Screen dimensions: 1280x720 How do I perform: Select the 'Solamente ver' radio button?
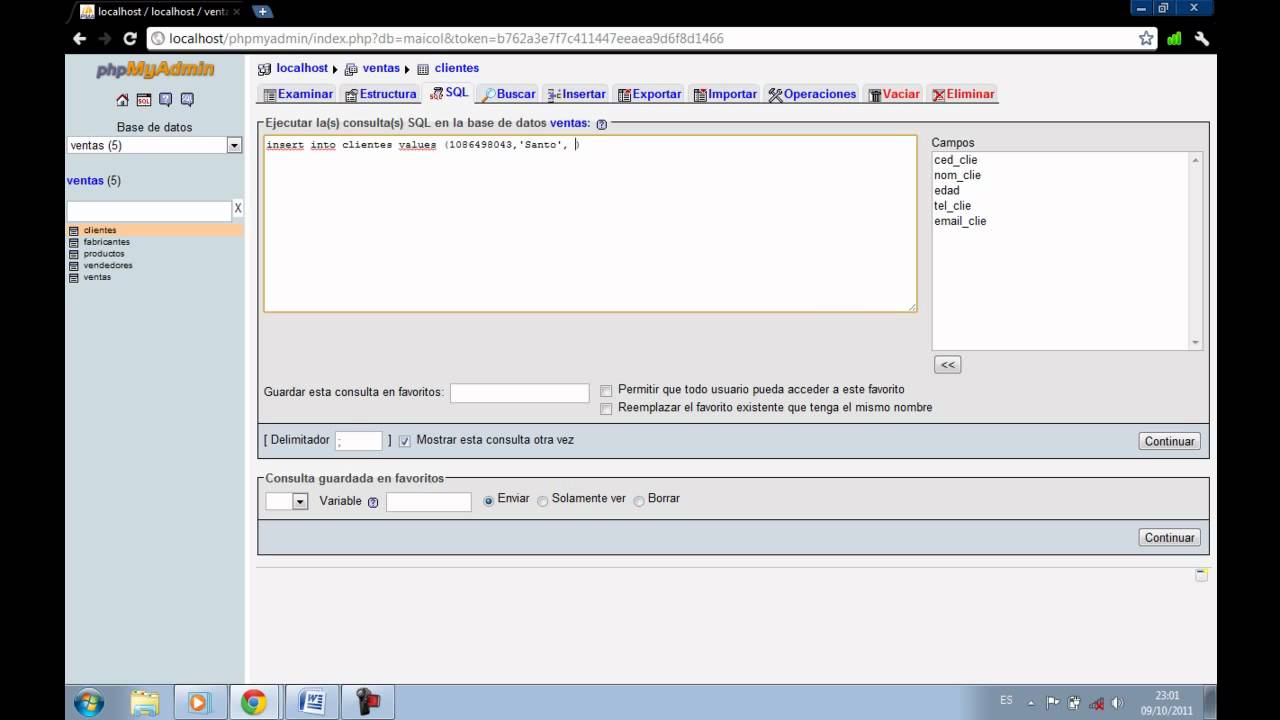(x=543, y=500)
